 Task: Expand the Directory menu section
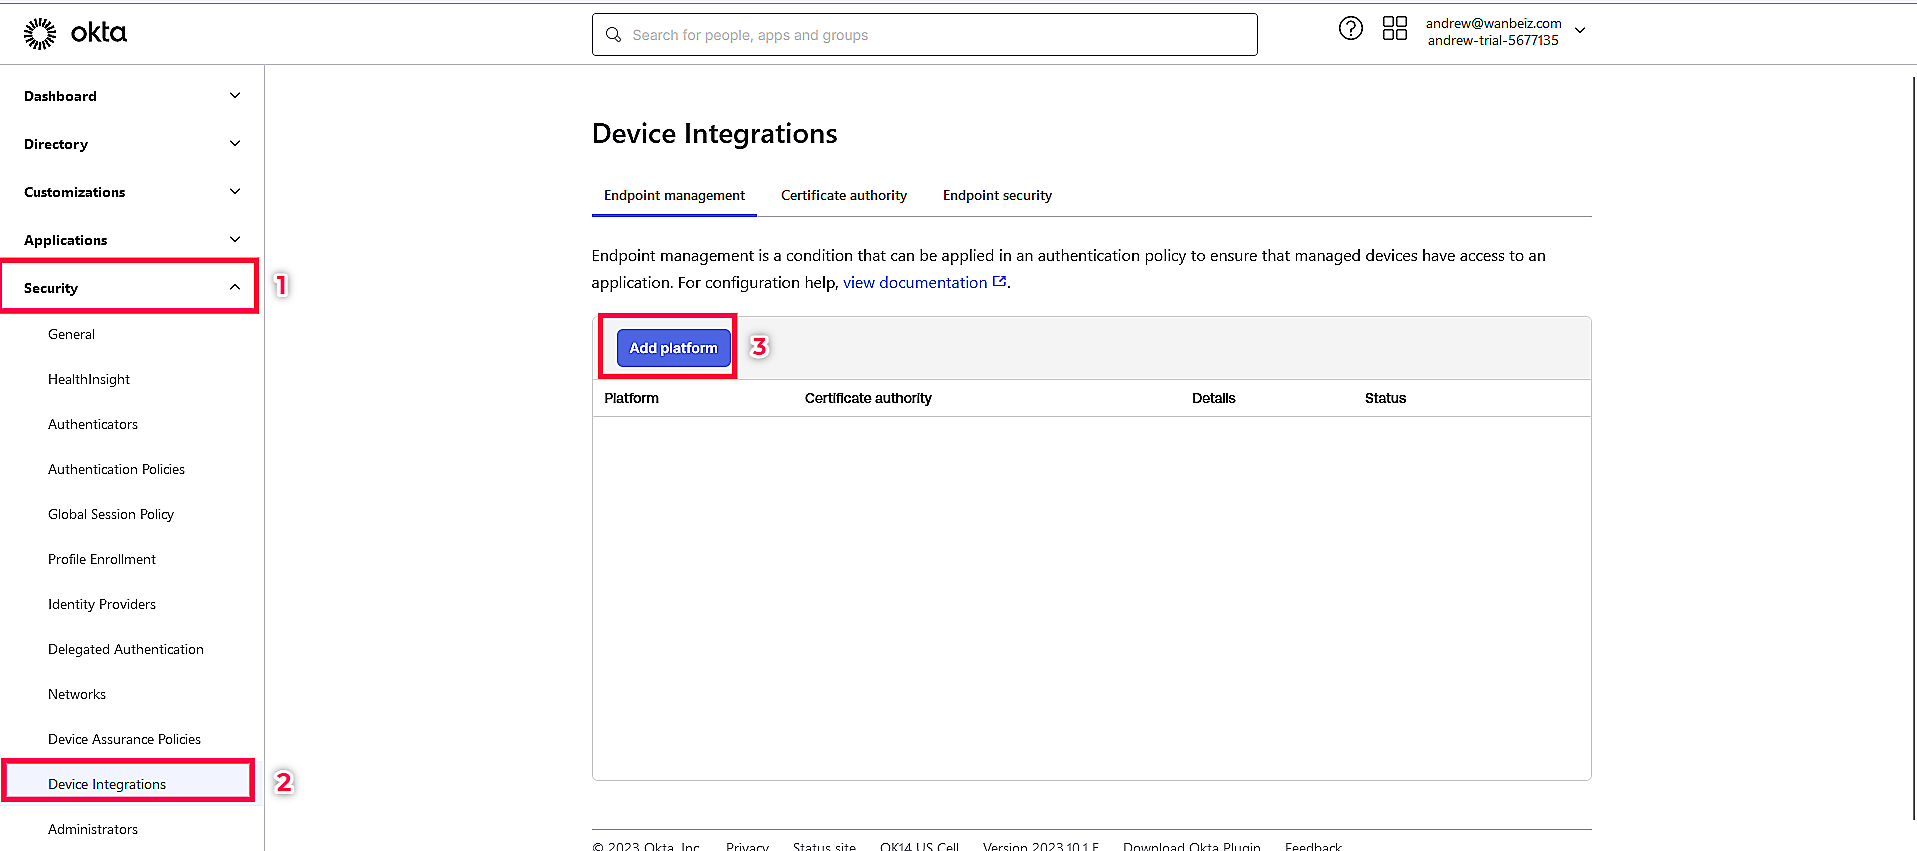point(235,144)
